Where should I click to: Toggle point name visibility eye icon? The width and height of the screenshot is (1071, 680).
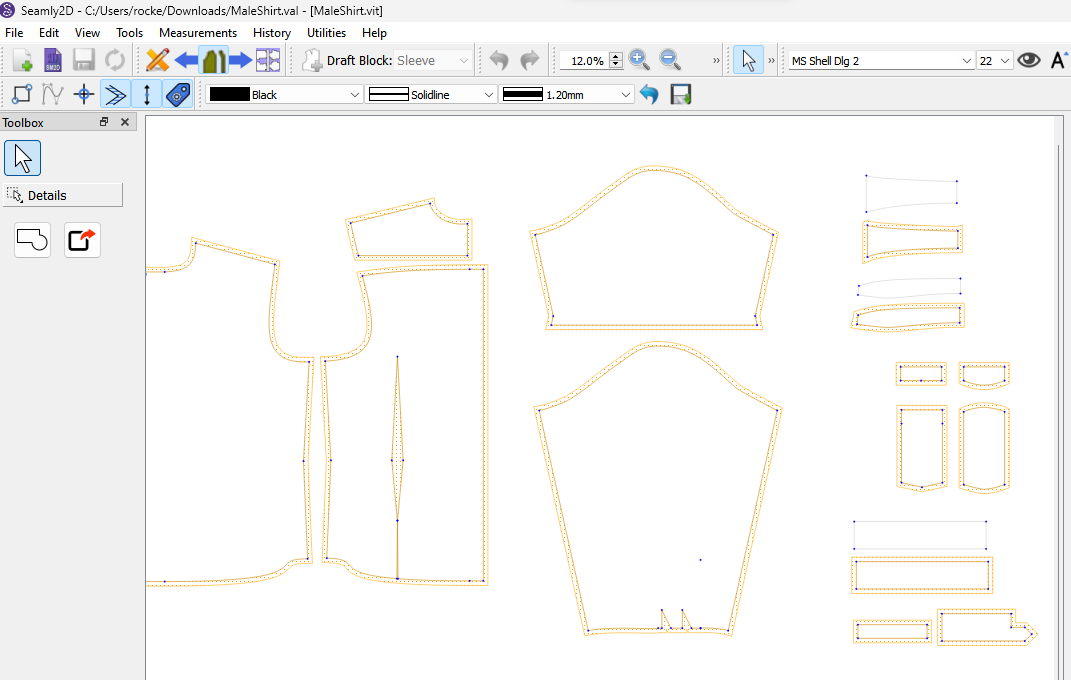1028,60
